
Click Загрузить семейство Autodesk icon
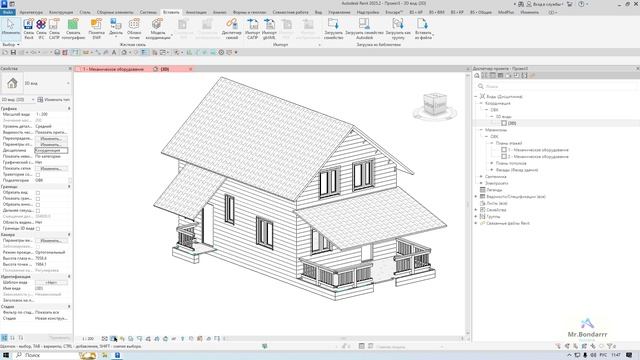coord(364,29)
